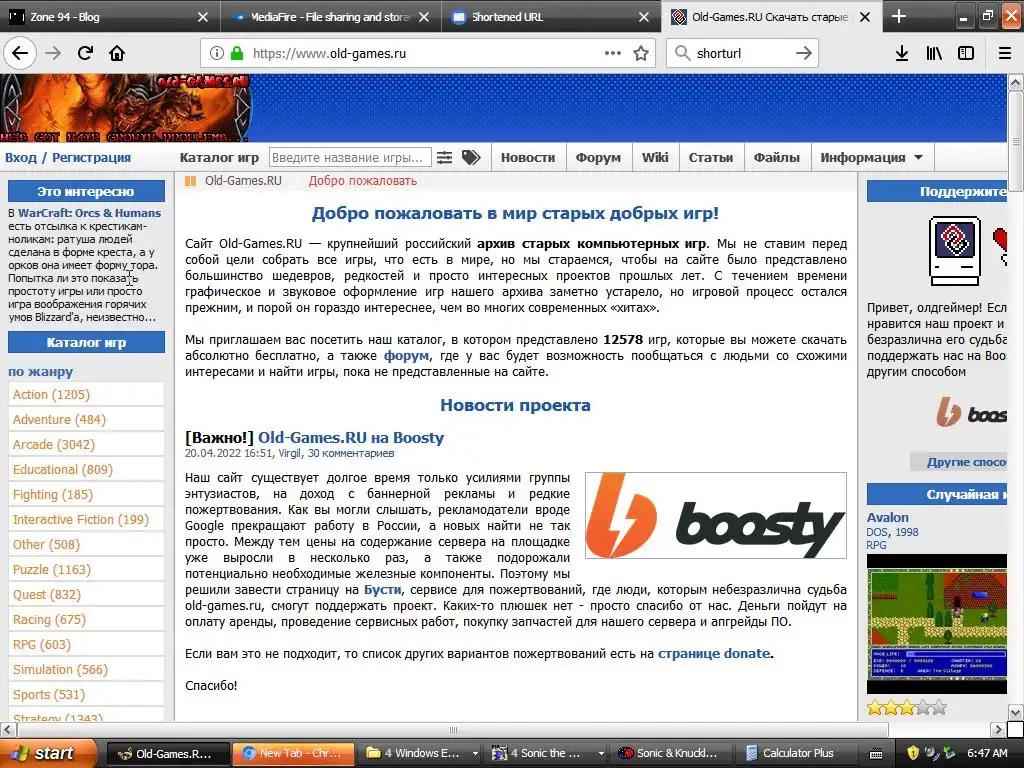Click the browser forward arrow
The image size is (1024, 768).
[53, 53]
